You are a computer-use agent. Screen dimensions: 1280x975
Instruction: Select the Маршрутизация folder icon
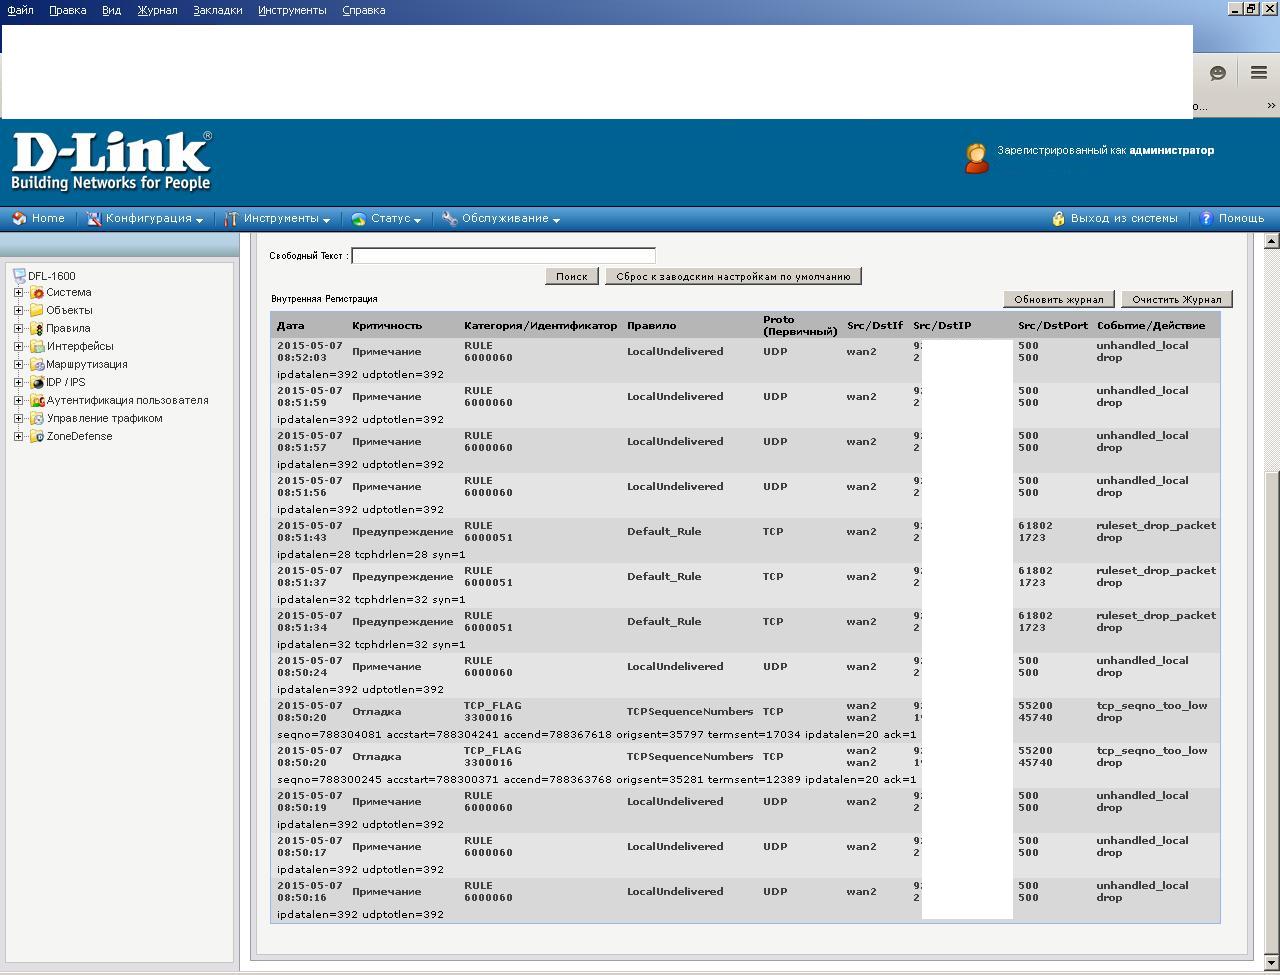pos(37,365)
